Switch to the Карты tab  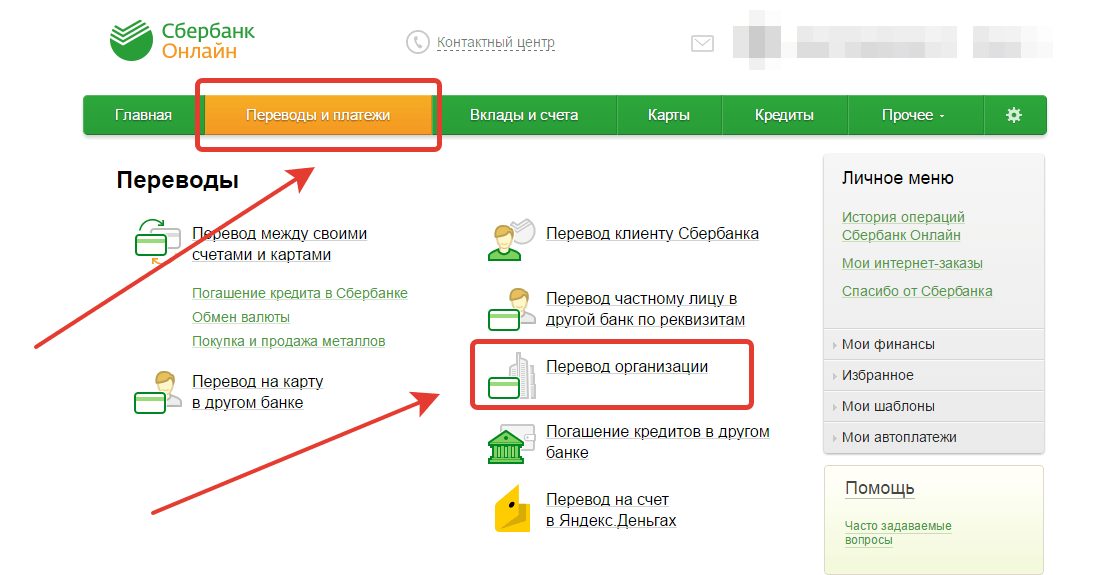668,115
